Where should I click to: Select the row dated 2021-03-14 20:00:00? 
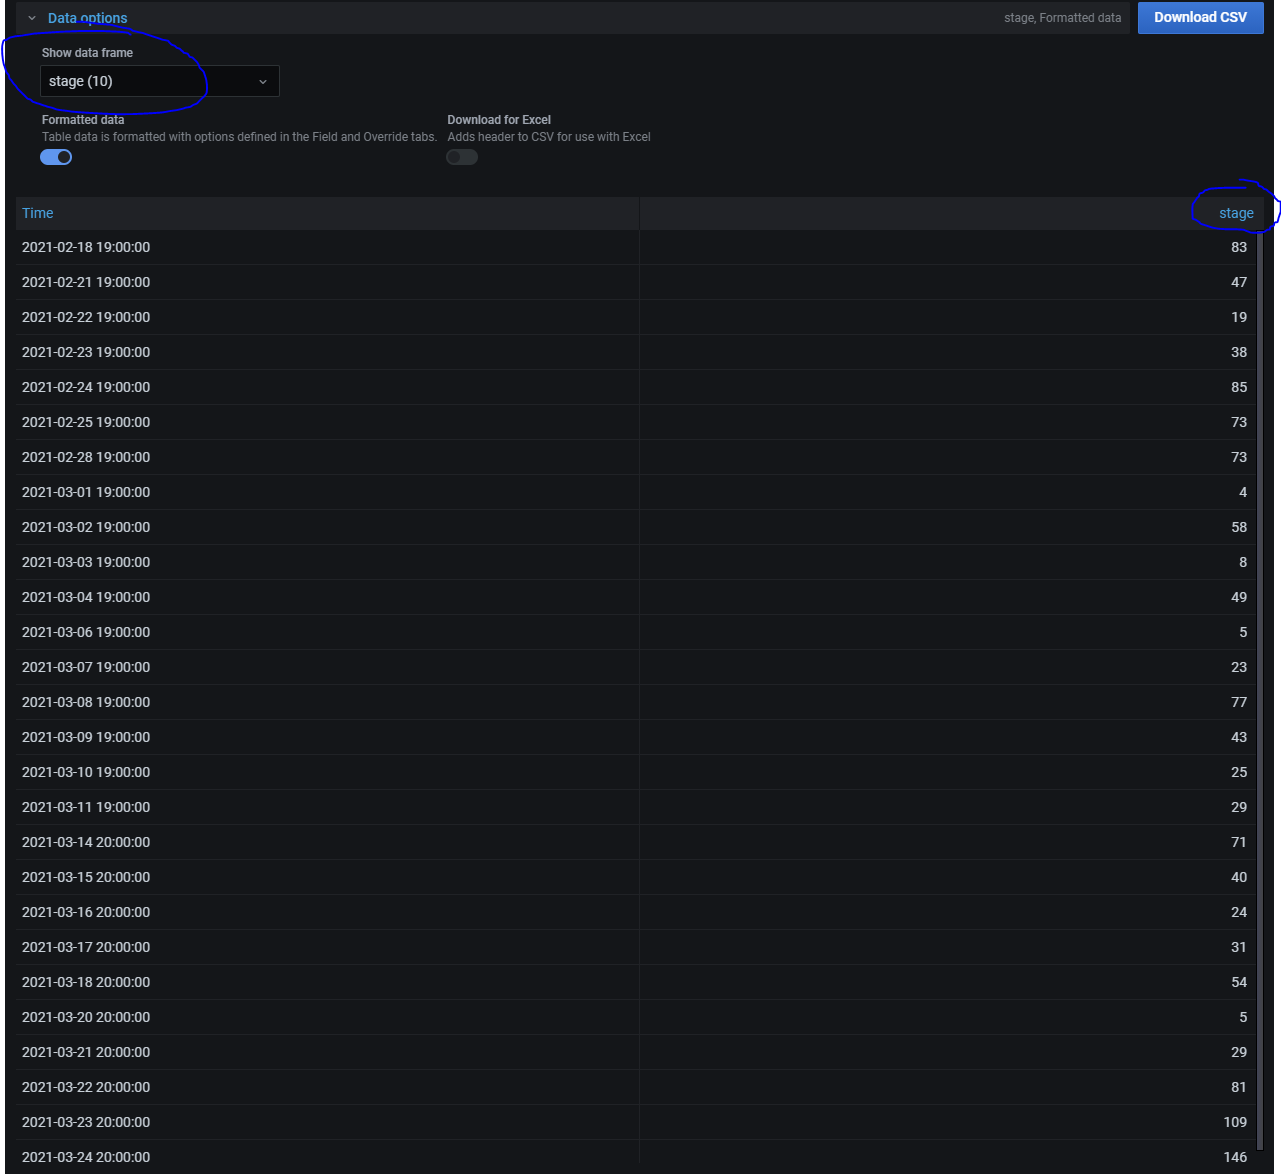(400, 841)
